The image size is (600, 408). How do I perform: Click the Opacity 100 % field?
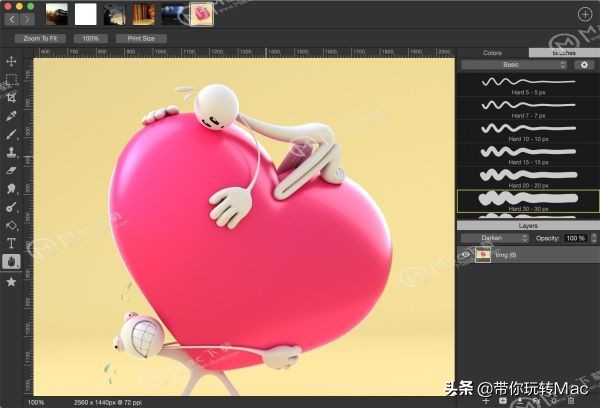point(576,238)
